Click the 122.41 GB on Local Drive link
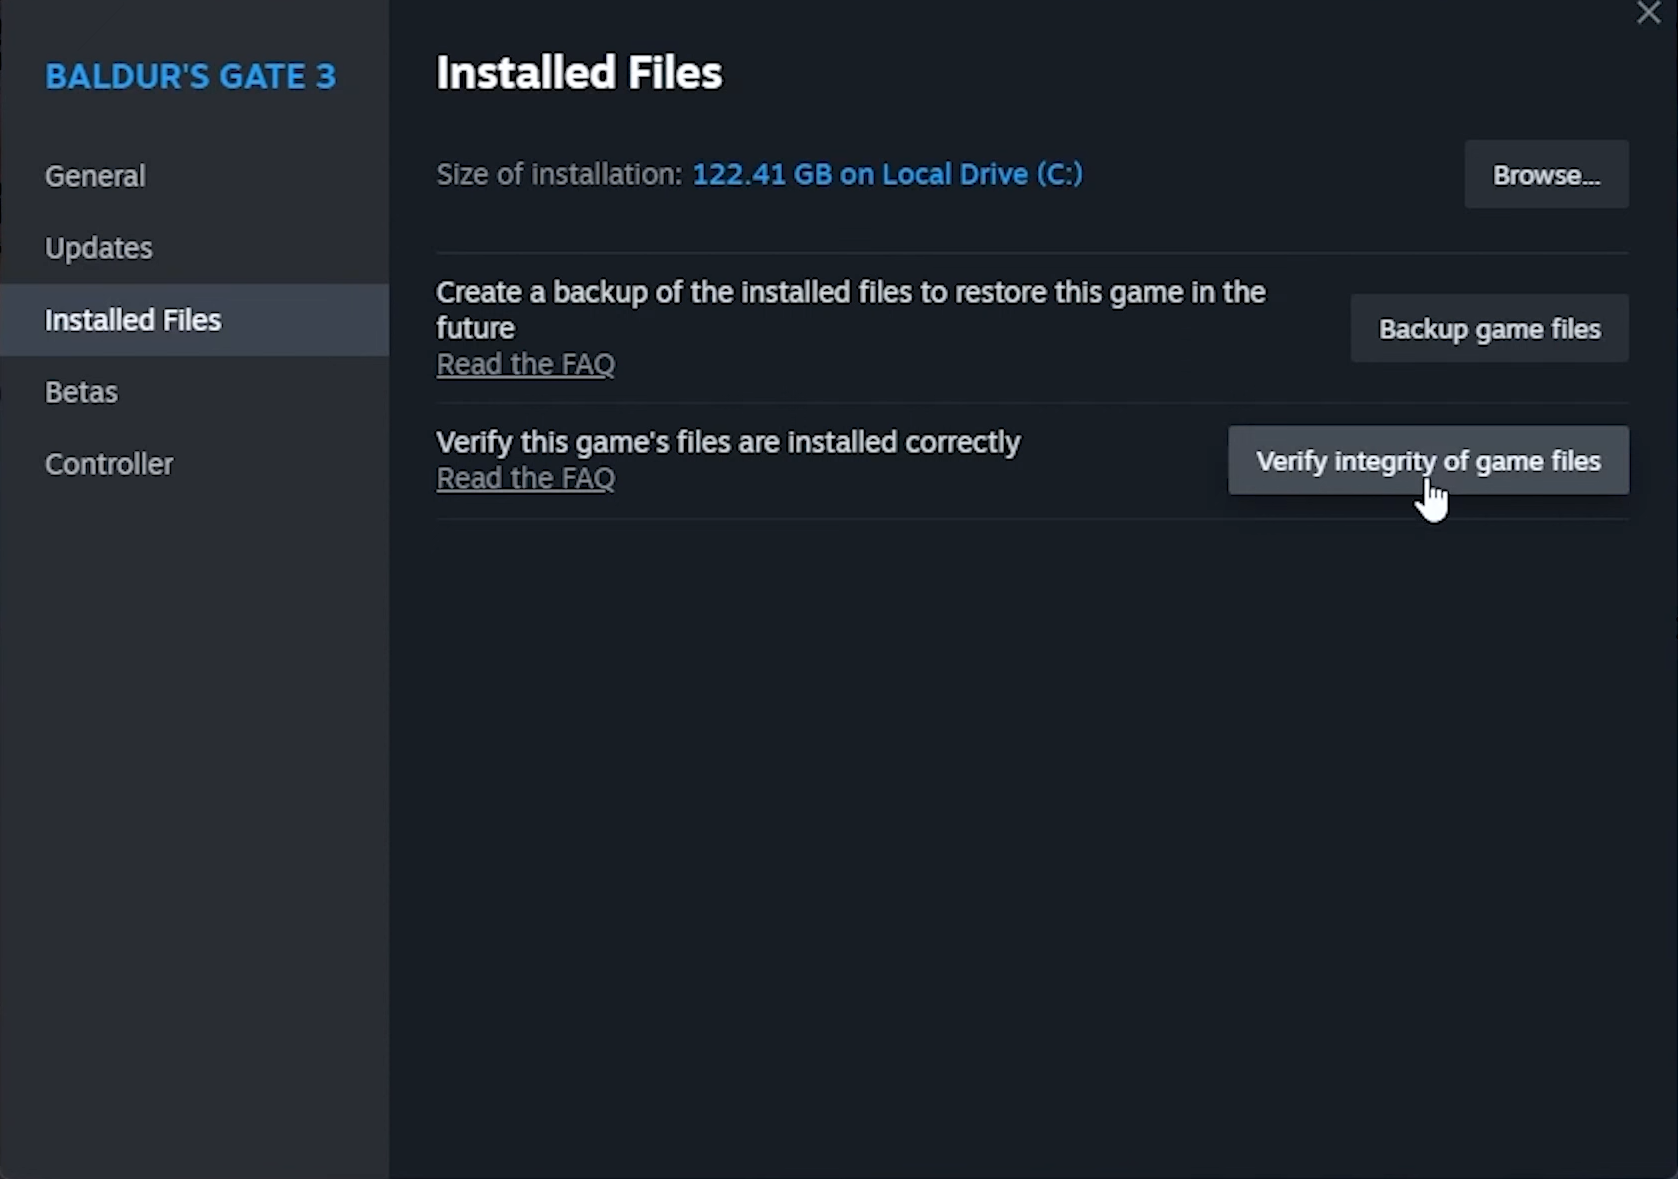 pyautogui.click(x=887, y=174)
